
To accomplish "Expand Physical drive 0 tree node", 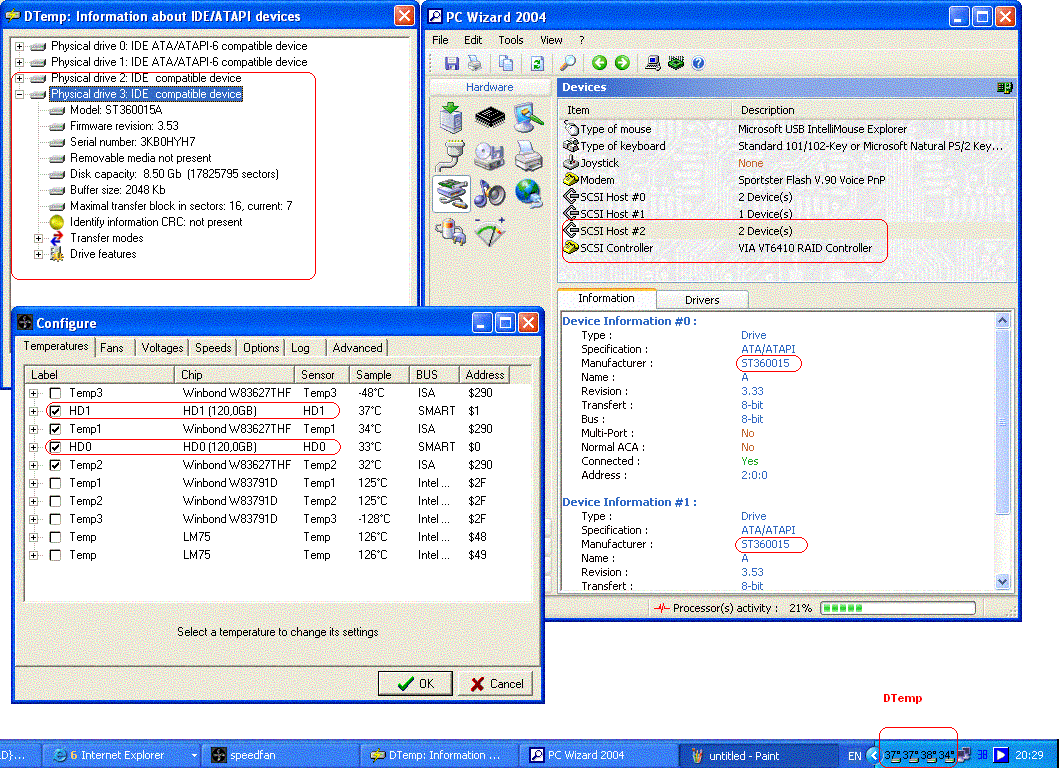I will (20, 46).
